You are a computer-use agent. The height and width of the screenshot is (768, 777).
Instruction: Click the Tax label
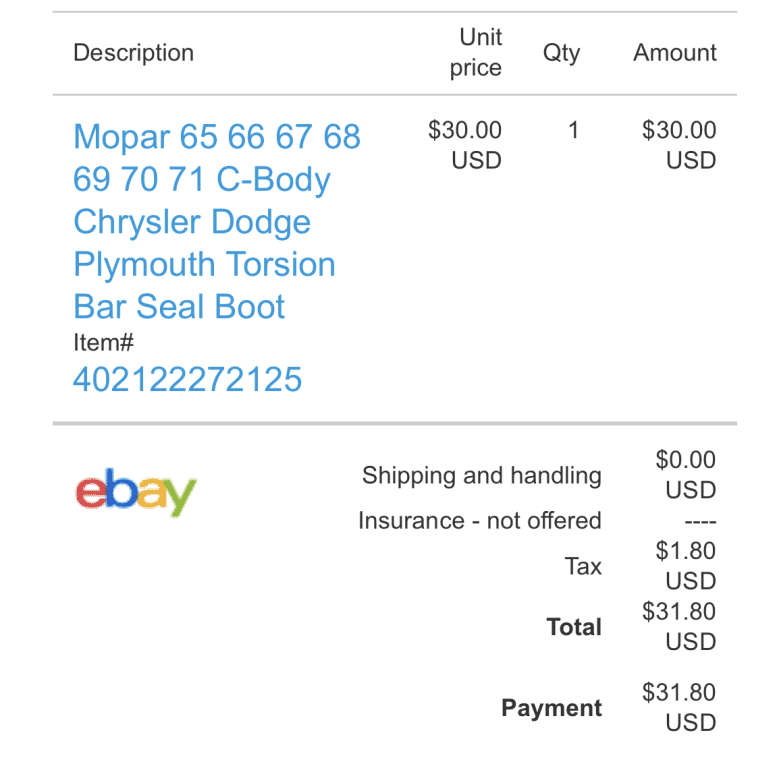583,567
